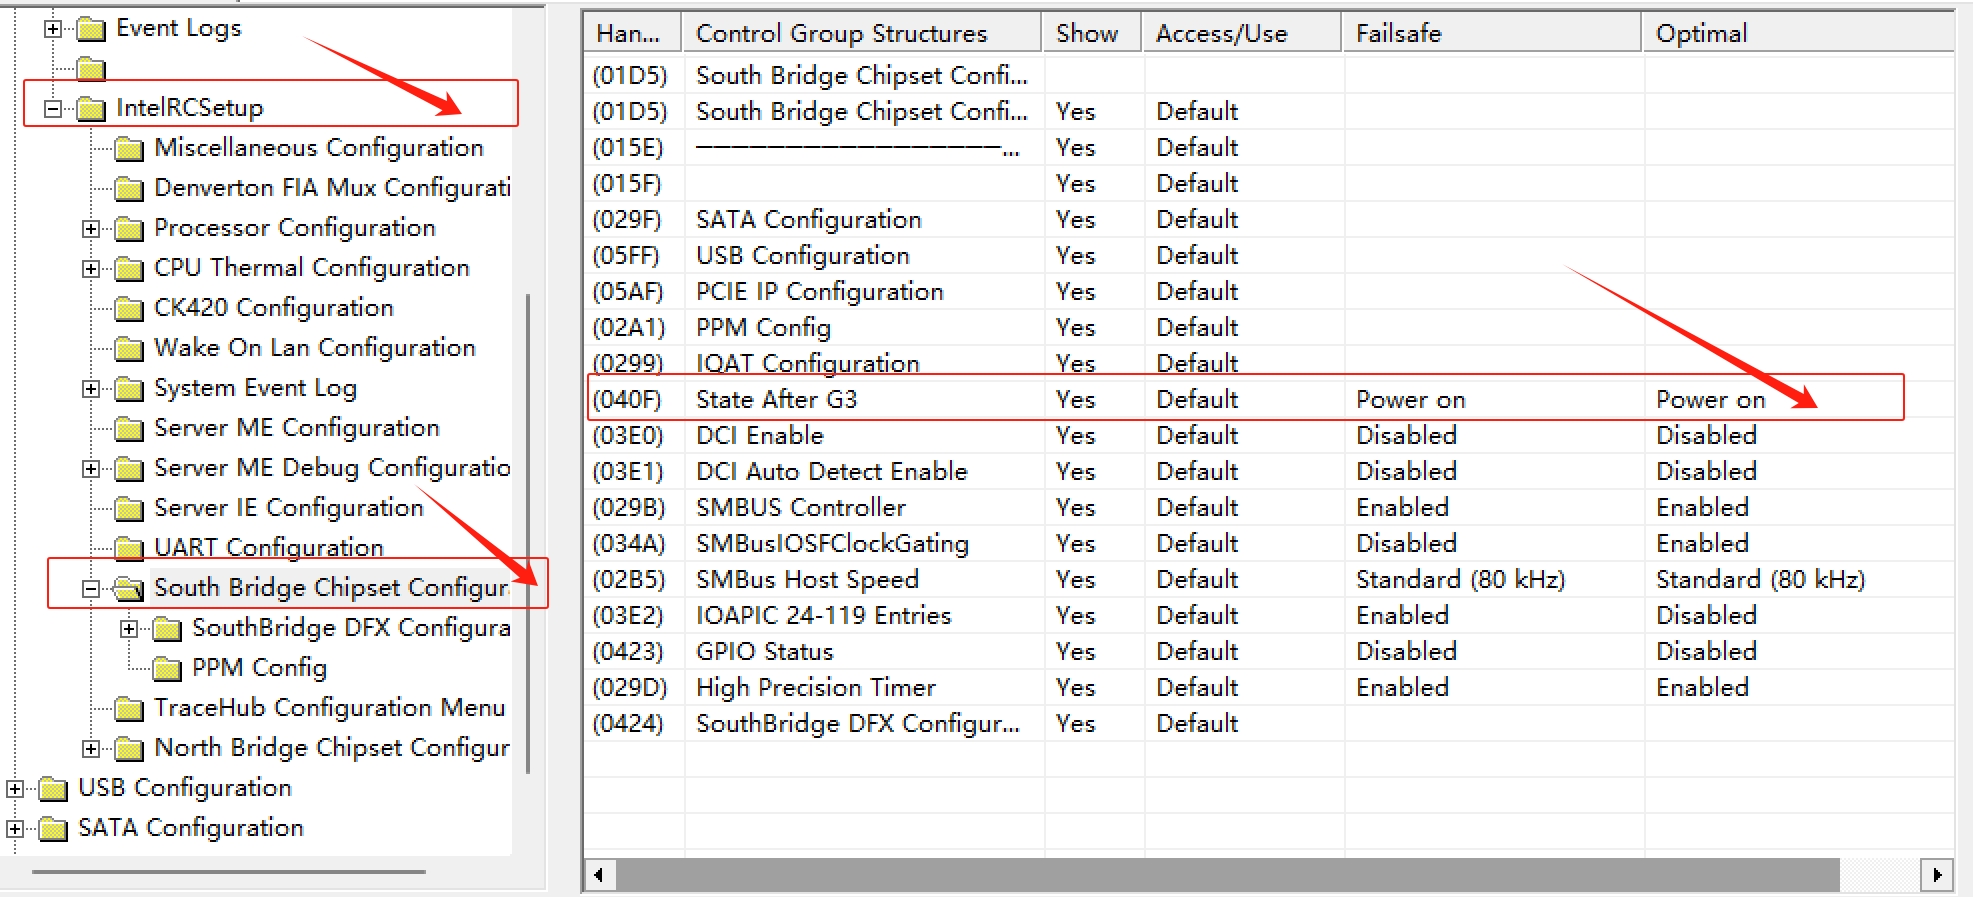Viewport: 1973px width, 897px height.
Task: Select the IQAT Configuration table row
Action: pyautogui.click(x=1268, y=362)
